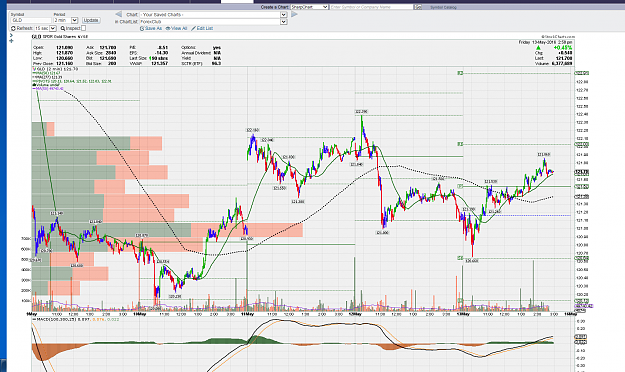Click the VWAP 121.357 value
Image resolution: width=625 pixels, height=372 pixels.
[159, 63]
